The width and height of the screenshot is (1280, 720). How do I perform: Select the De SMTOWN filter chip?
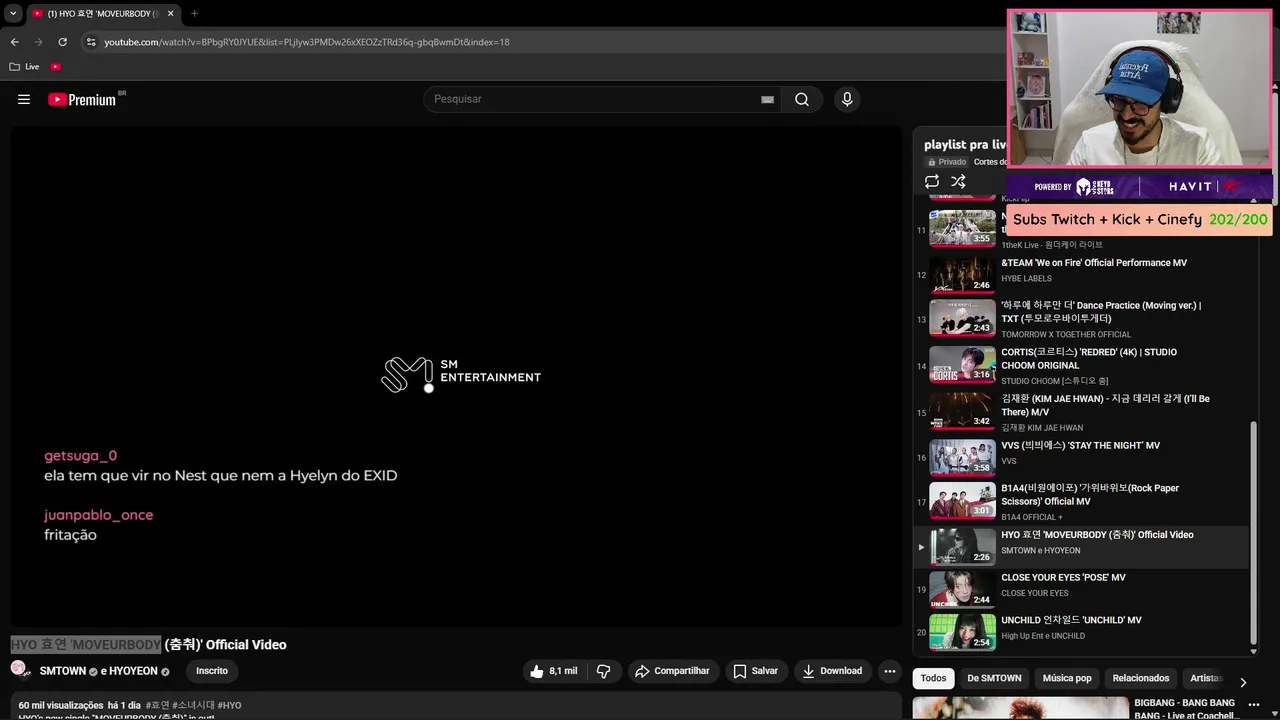(x=994, y=678)
